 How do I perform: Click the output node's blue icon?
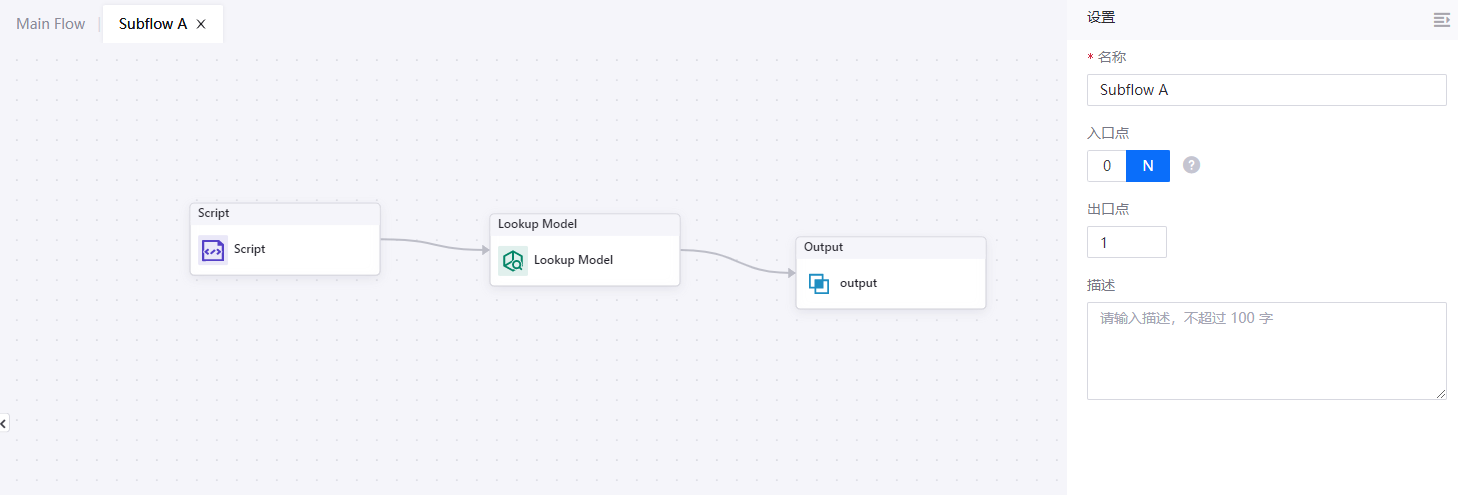819,284
